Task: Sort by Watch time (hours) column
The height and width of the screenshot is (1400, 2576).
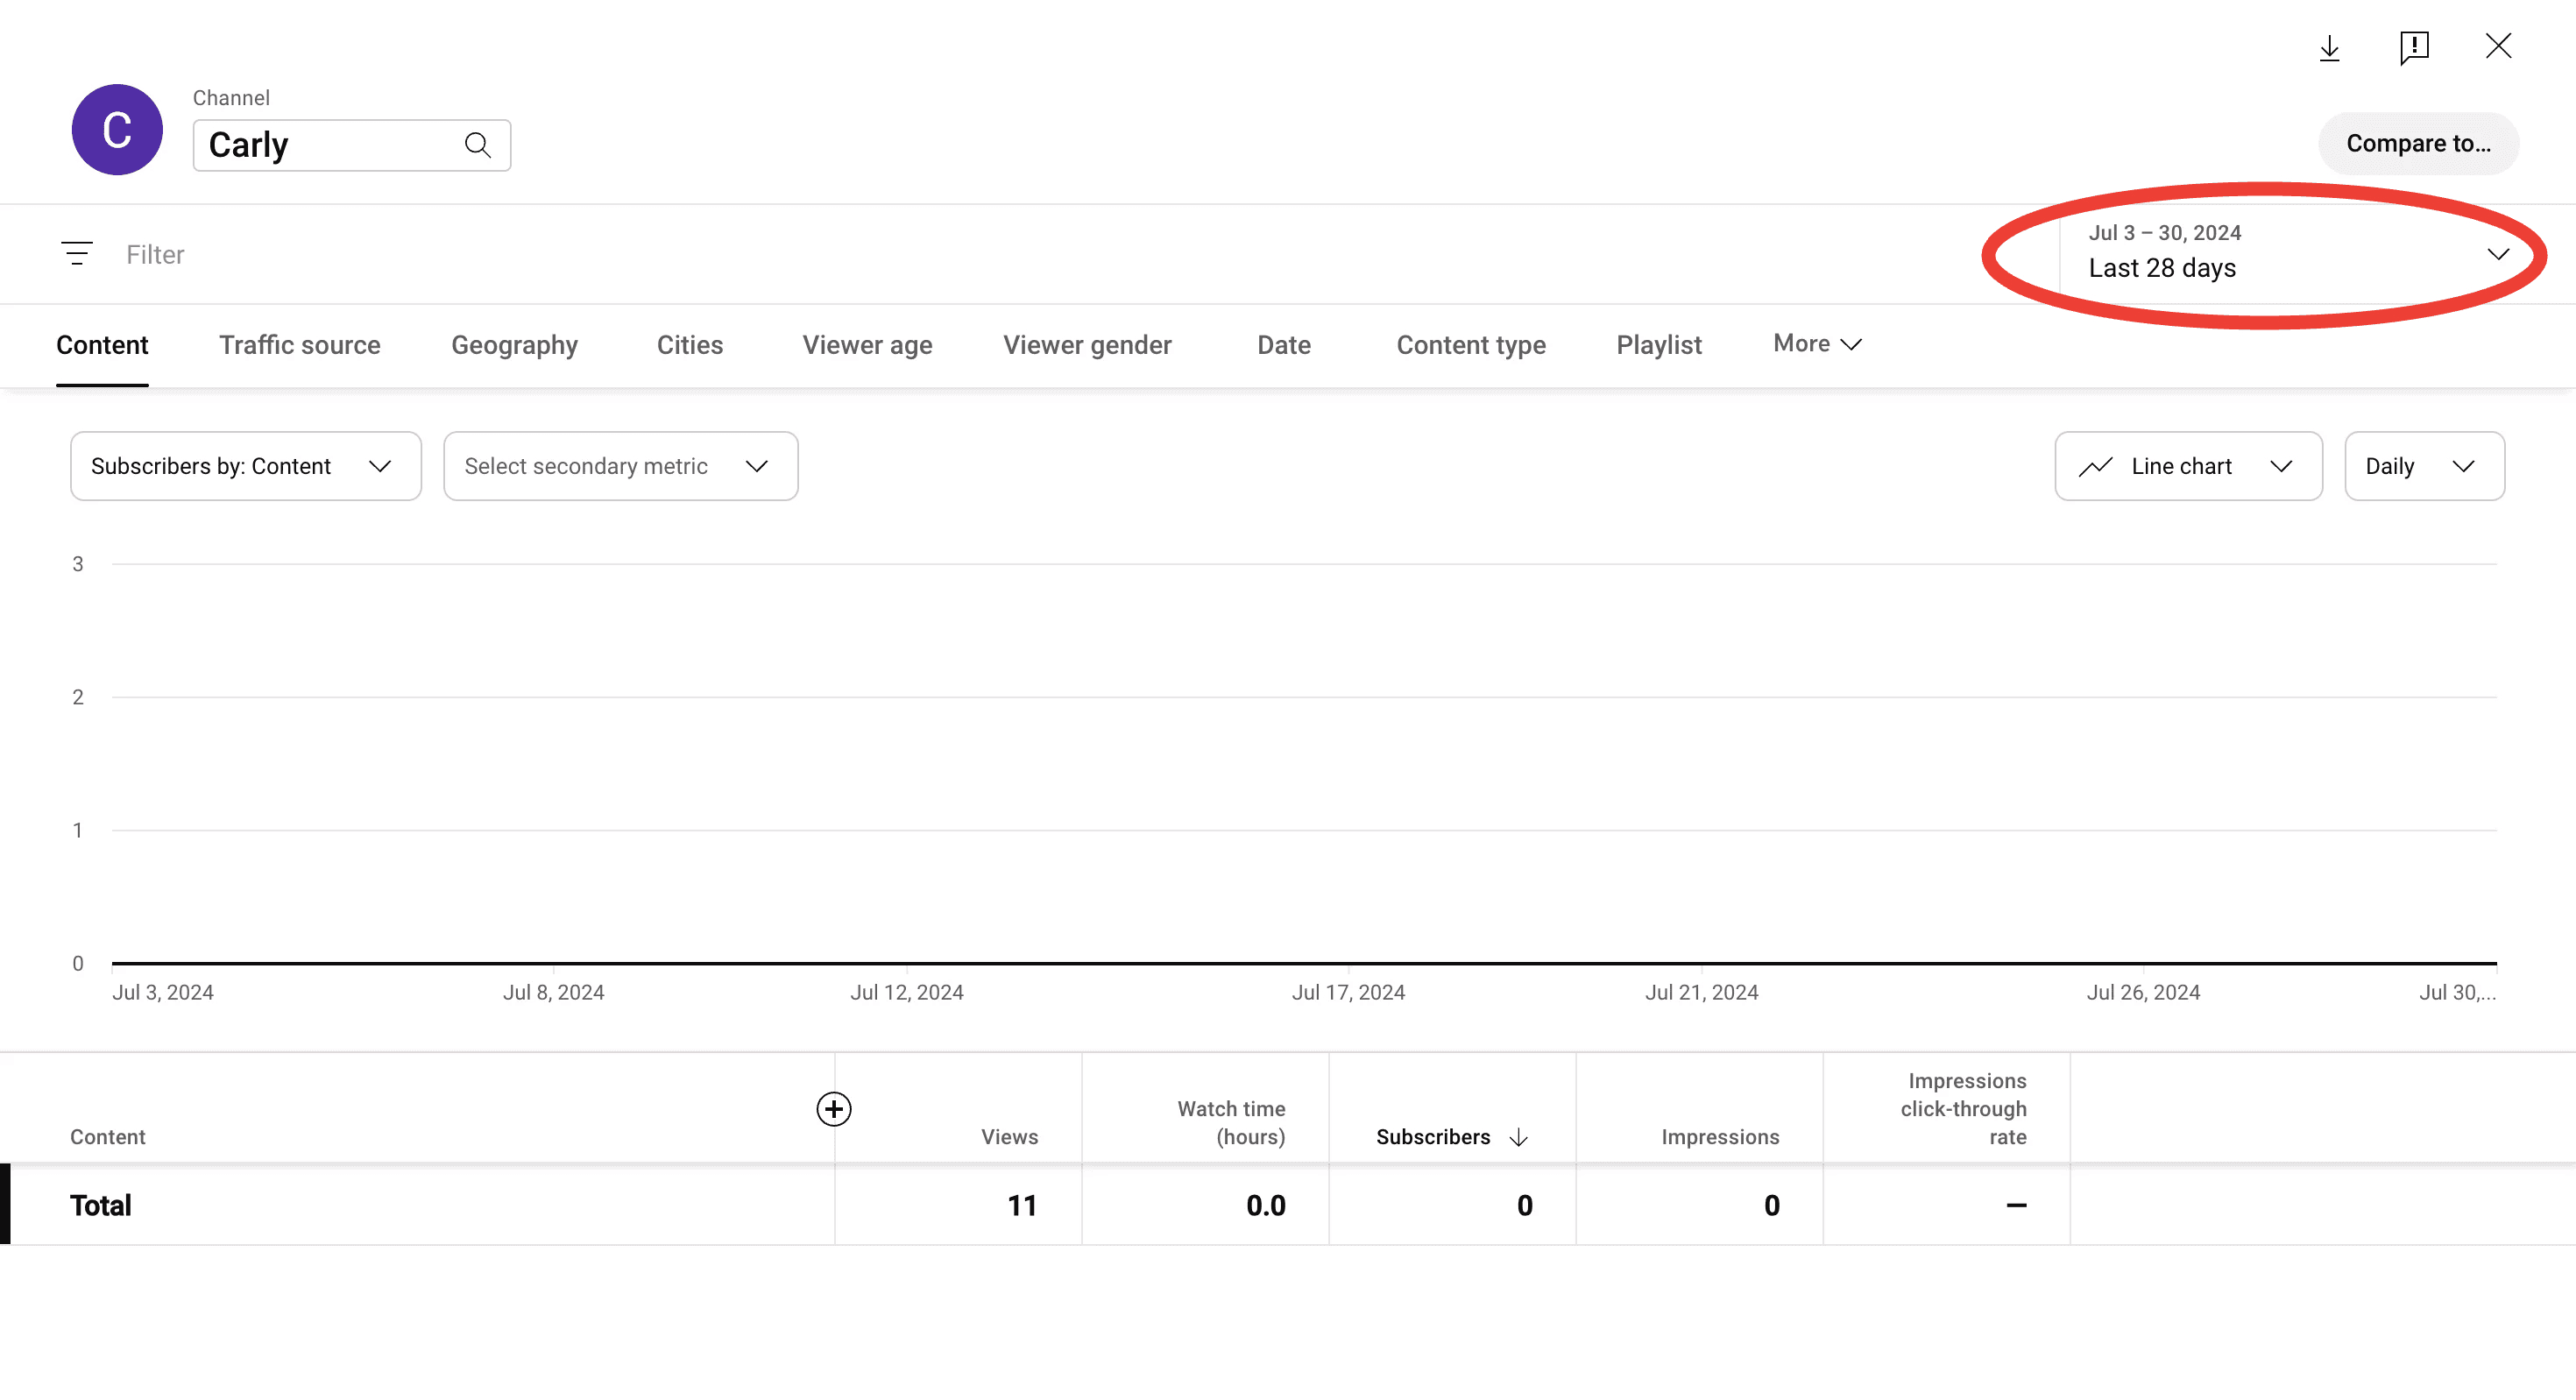Action: [1231, 1123]
